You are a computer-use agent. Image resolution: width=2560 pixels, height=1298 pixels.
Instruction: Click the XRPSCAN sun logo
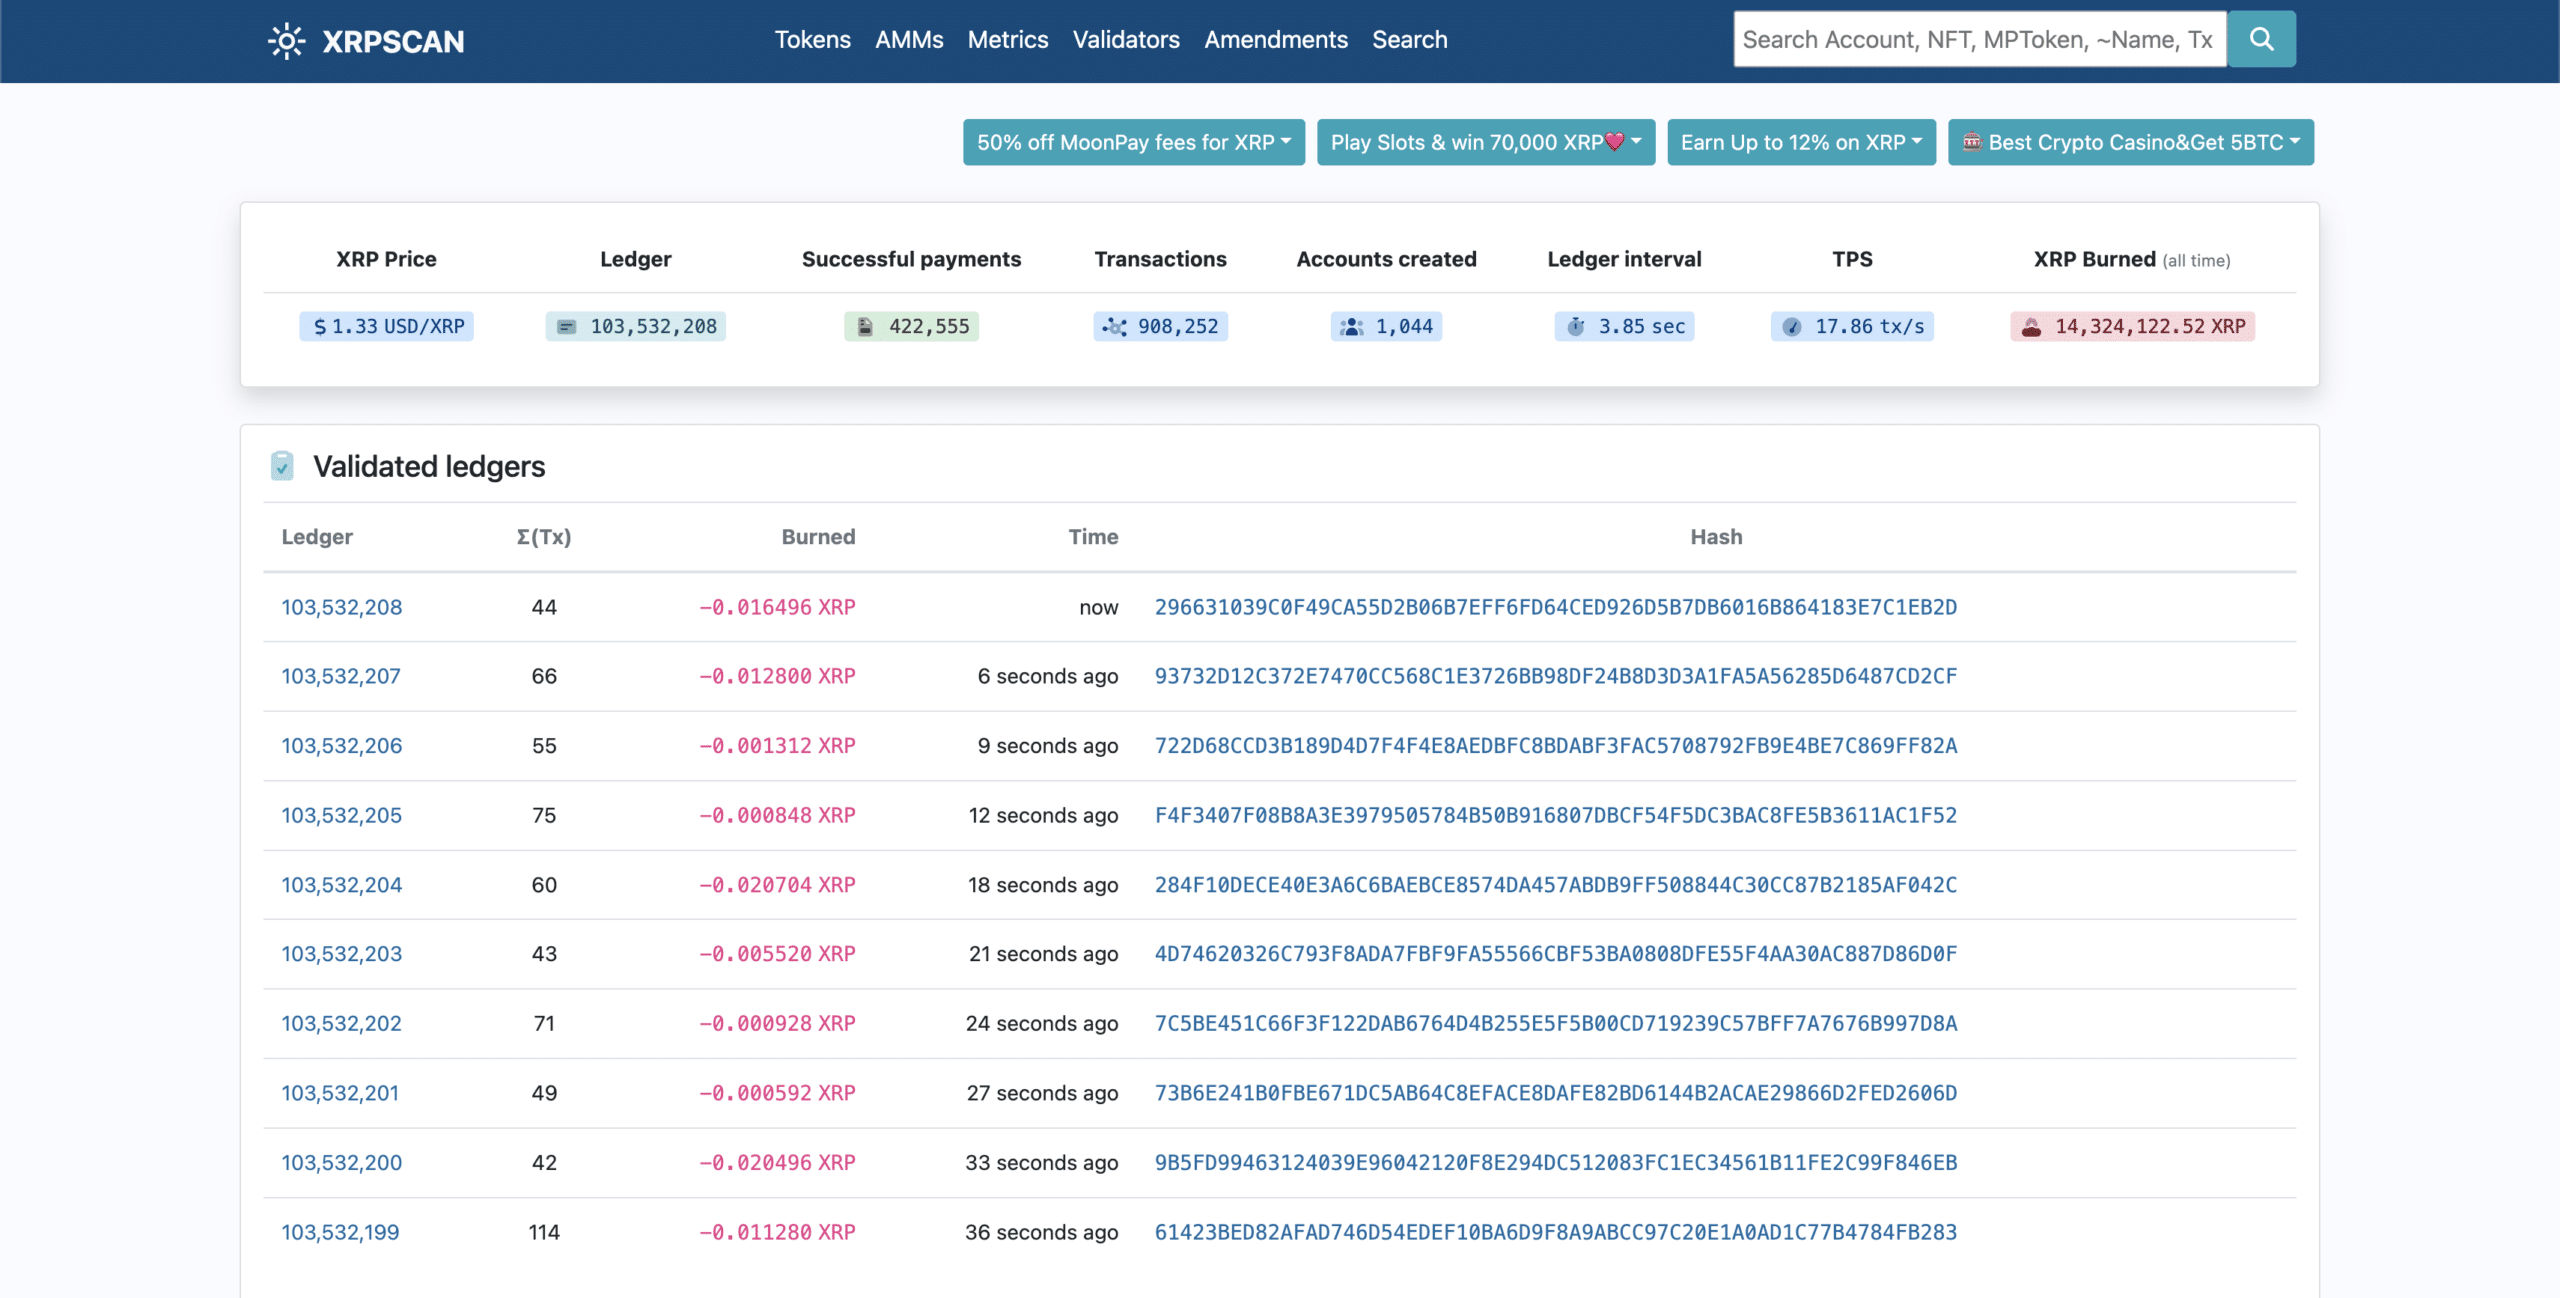[287, 40]
